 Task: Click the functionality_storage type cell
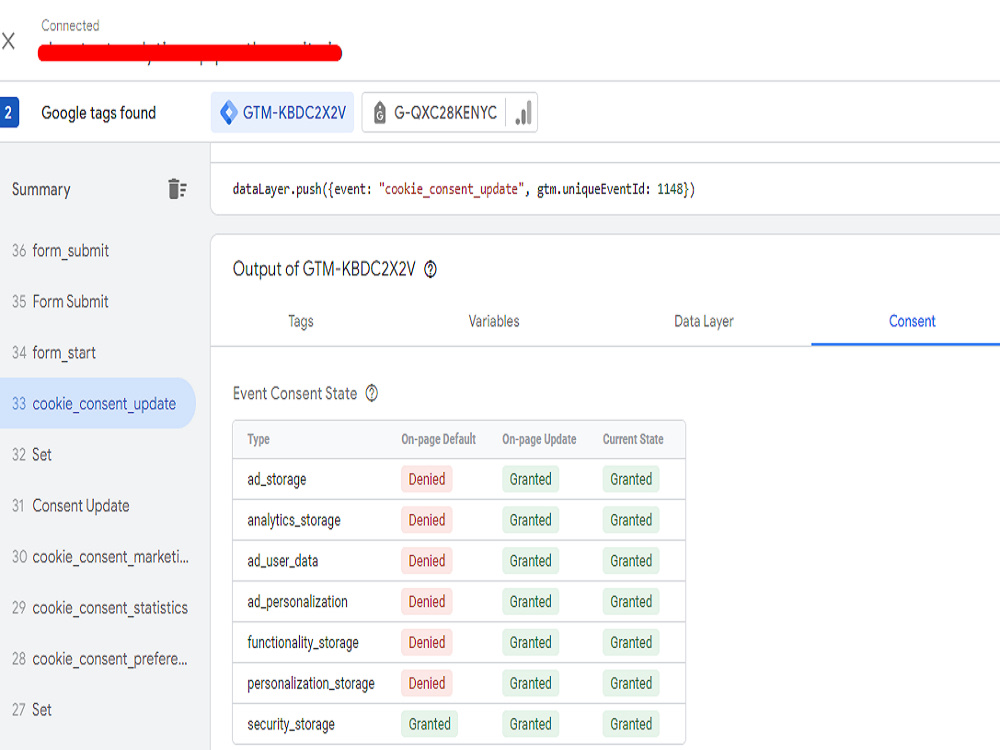(x=303, y=643)
